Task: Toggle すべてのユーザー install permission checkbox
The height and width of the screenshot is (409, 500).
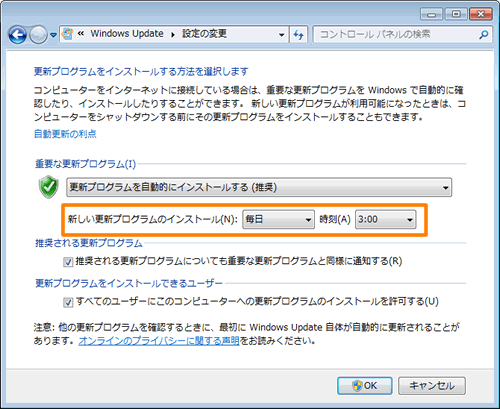Action: (68, 303)
